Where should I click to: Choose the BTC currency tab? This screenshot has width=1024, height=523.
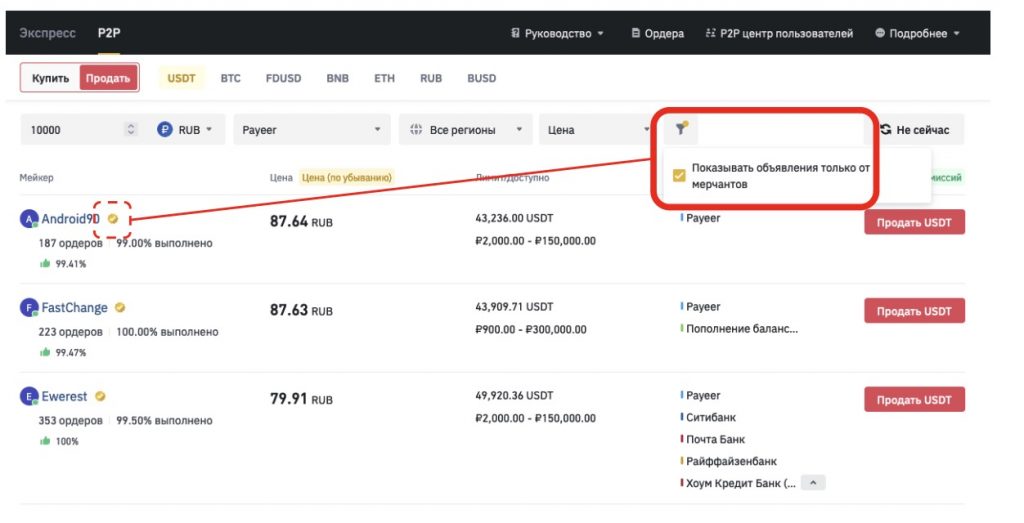coord(231,78)
